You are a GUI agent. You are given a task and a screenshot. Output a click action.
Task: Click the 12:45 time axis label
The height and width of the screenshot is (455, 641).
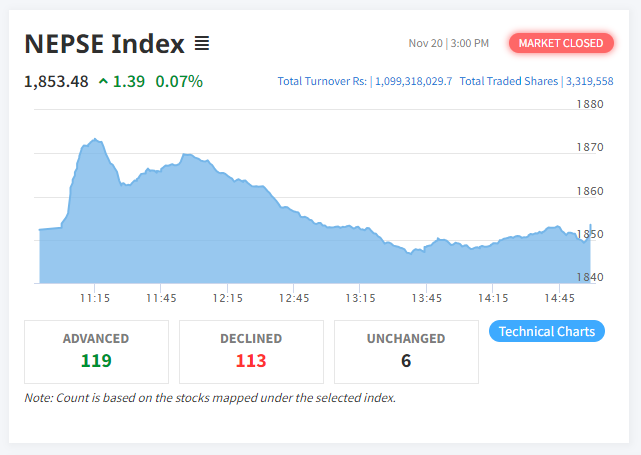[x=294, y=298]
